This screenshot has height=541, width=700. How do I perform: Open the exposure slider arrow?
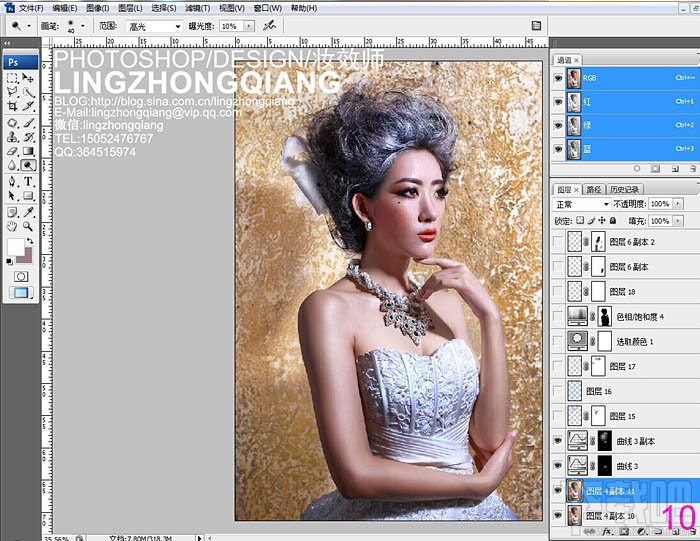click(x=249, y=26)
